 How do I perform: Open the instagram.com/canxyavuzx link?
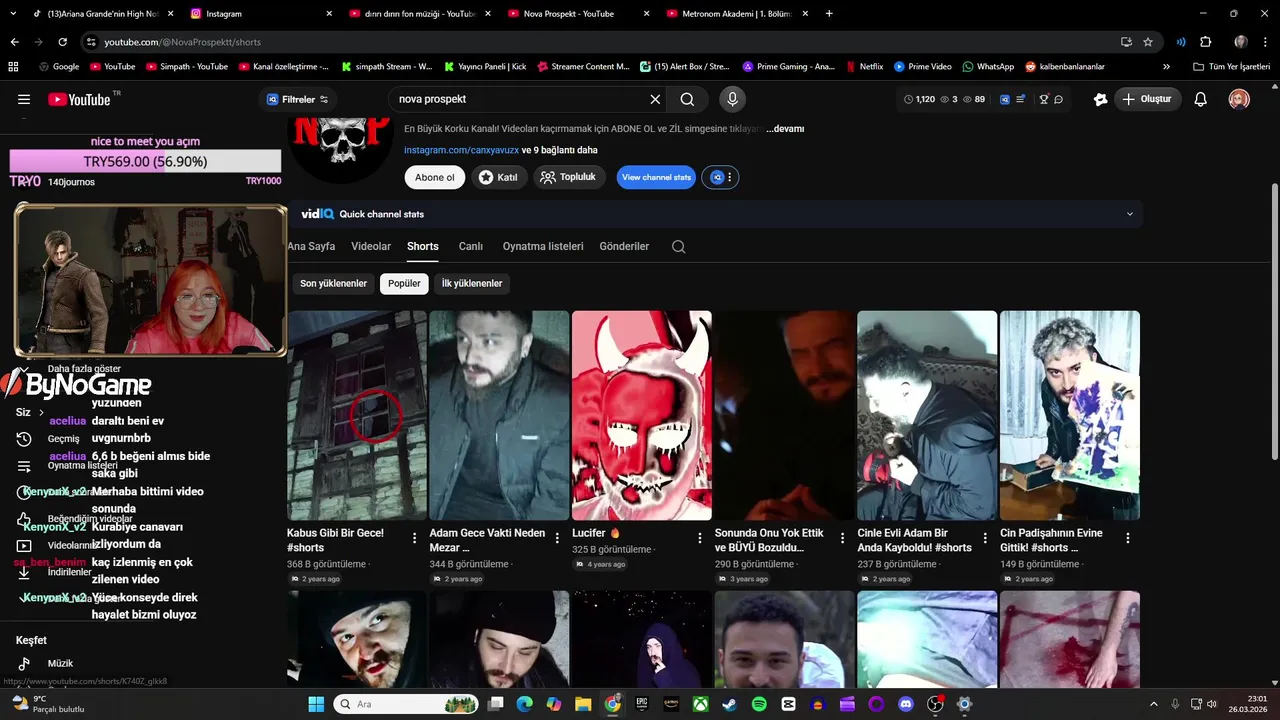point(461,151)
